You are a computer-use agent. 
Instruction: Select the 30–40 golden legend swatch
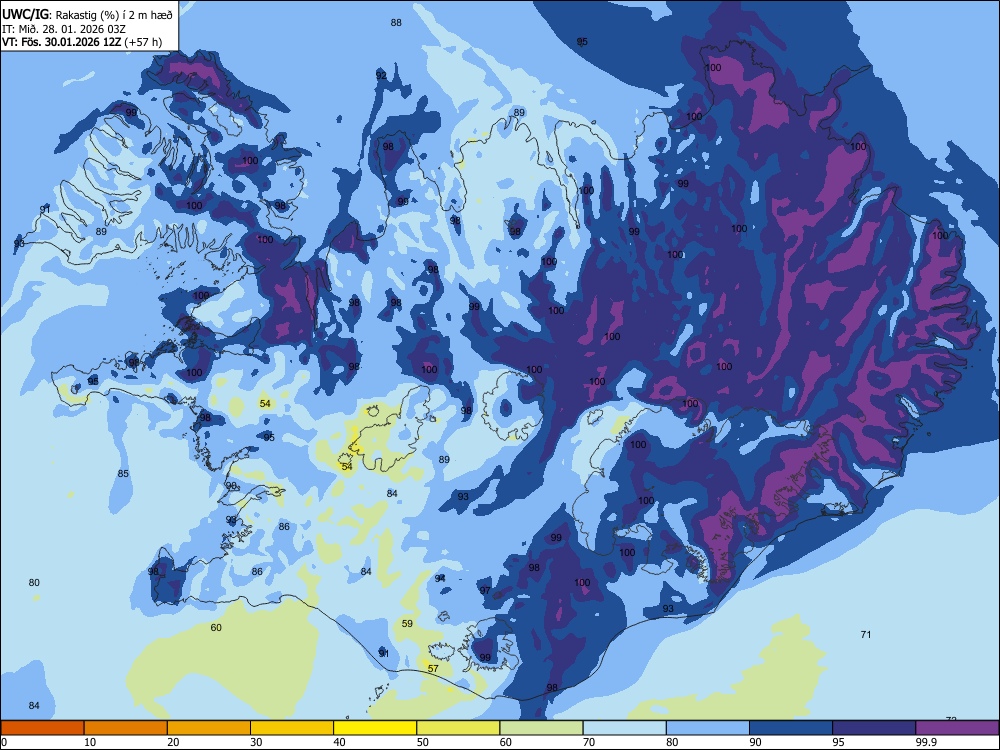point(292,728)
